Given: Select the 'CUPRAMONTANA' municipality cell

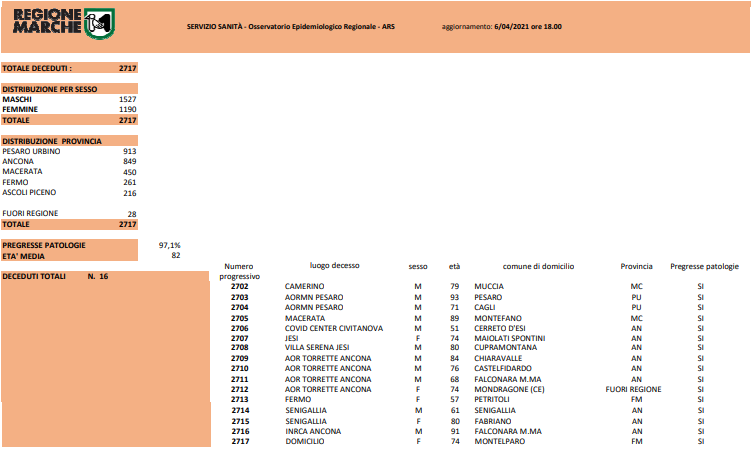Looking at the screenshot, I should [x=505, y=347].
